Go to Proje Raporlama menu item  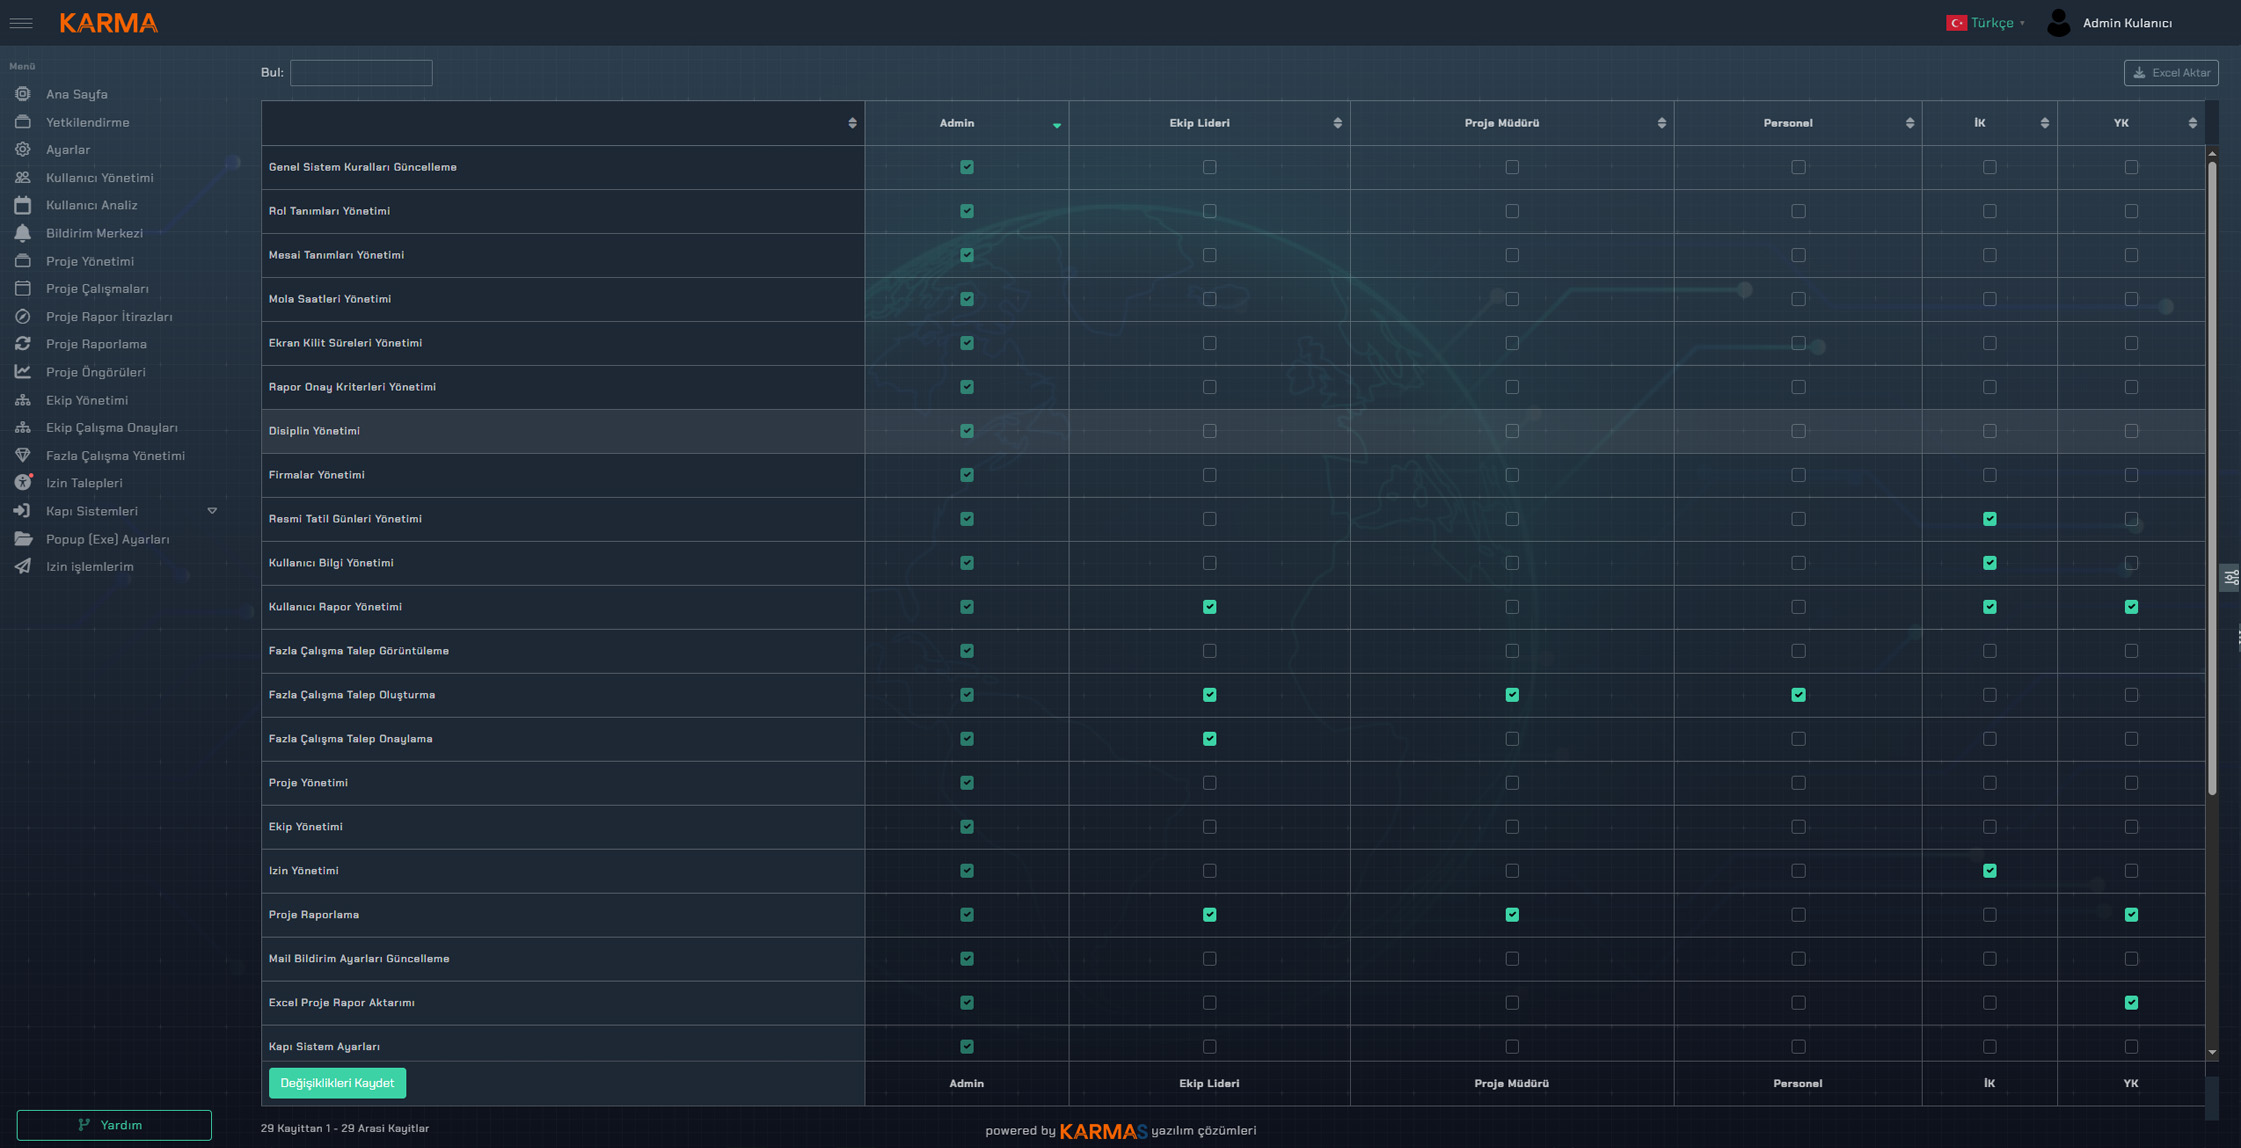(96, 344)
